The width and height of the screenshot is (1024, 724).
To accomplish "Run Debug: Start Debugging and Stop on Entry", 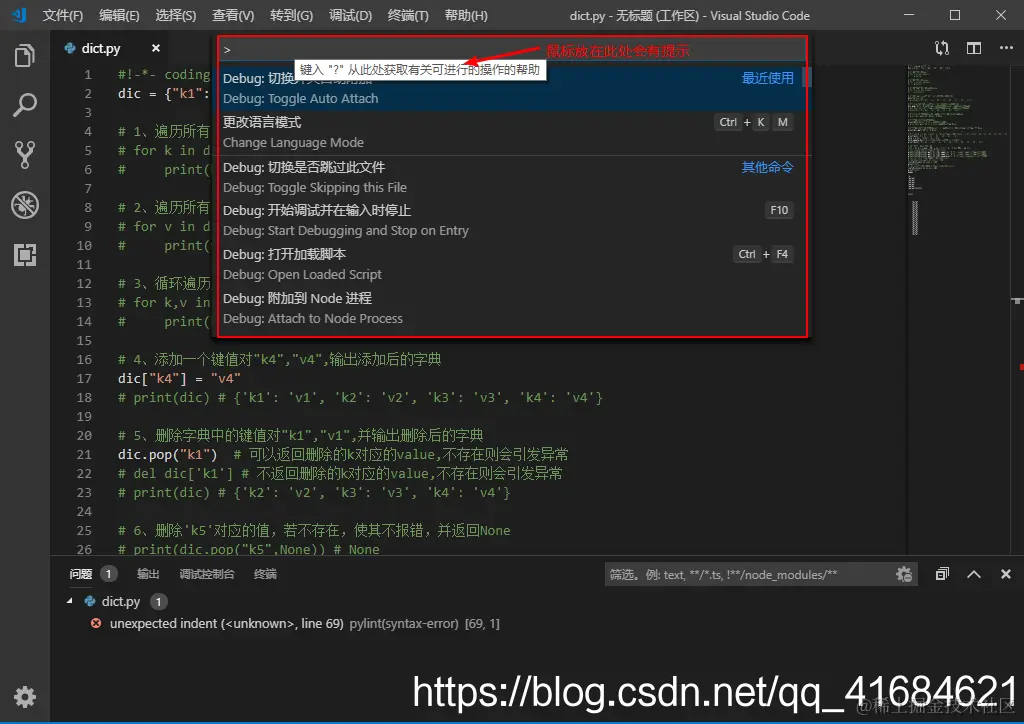I will pyautogui.click(x=513, y=221).
